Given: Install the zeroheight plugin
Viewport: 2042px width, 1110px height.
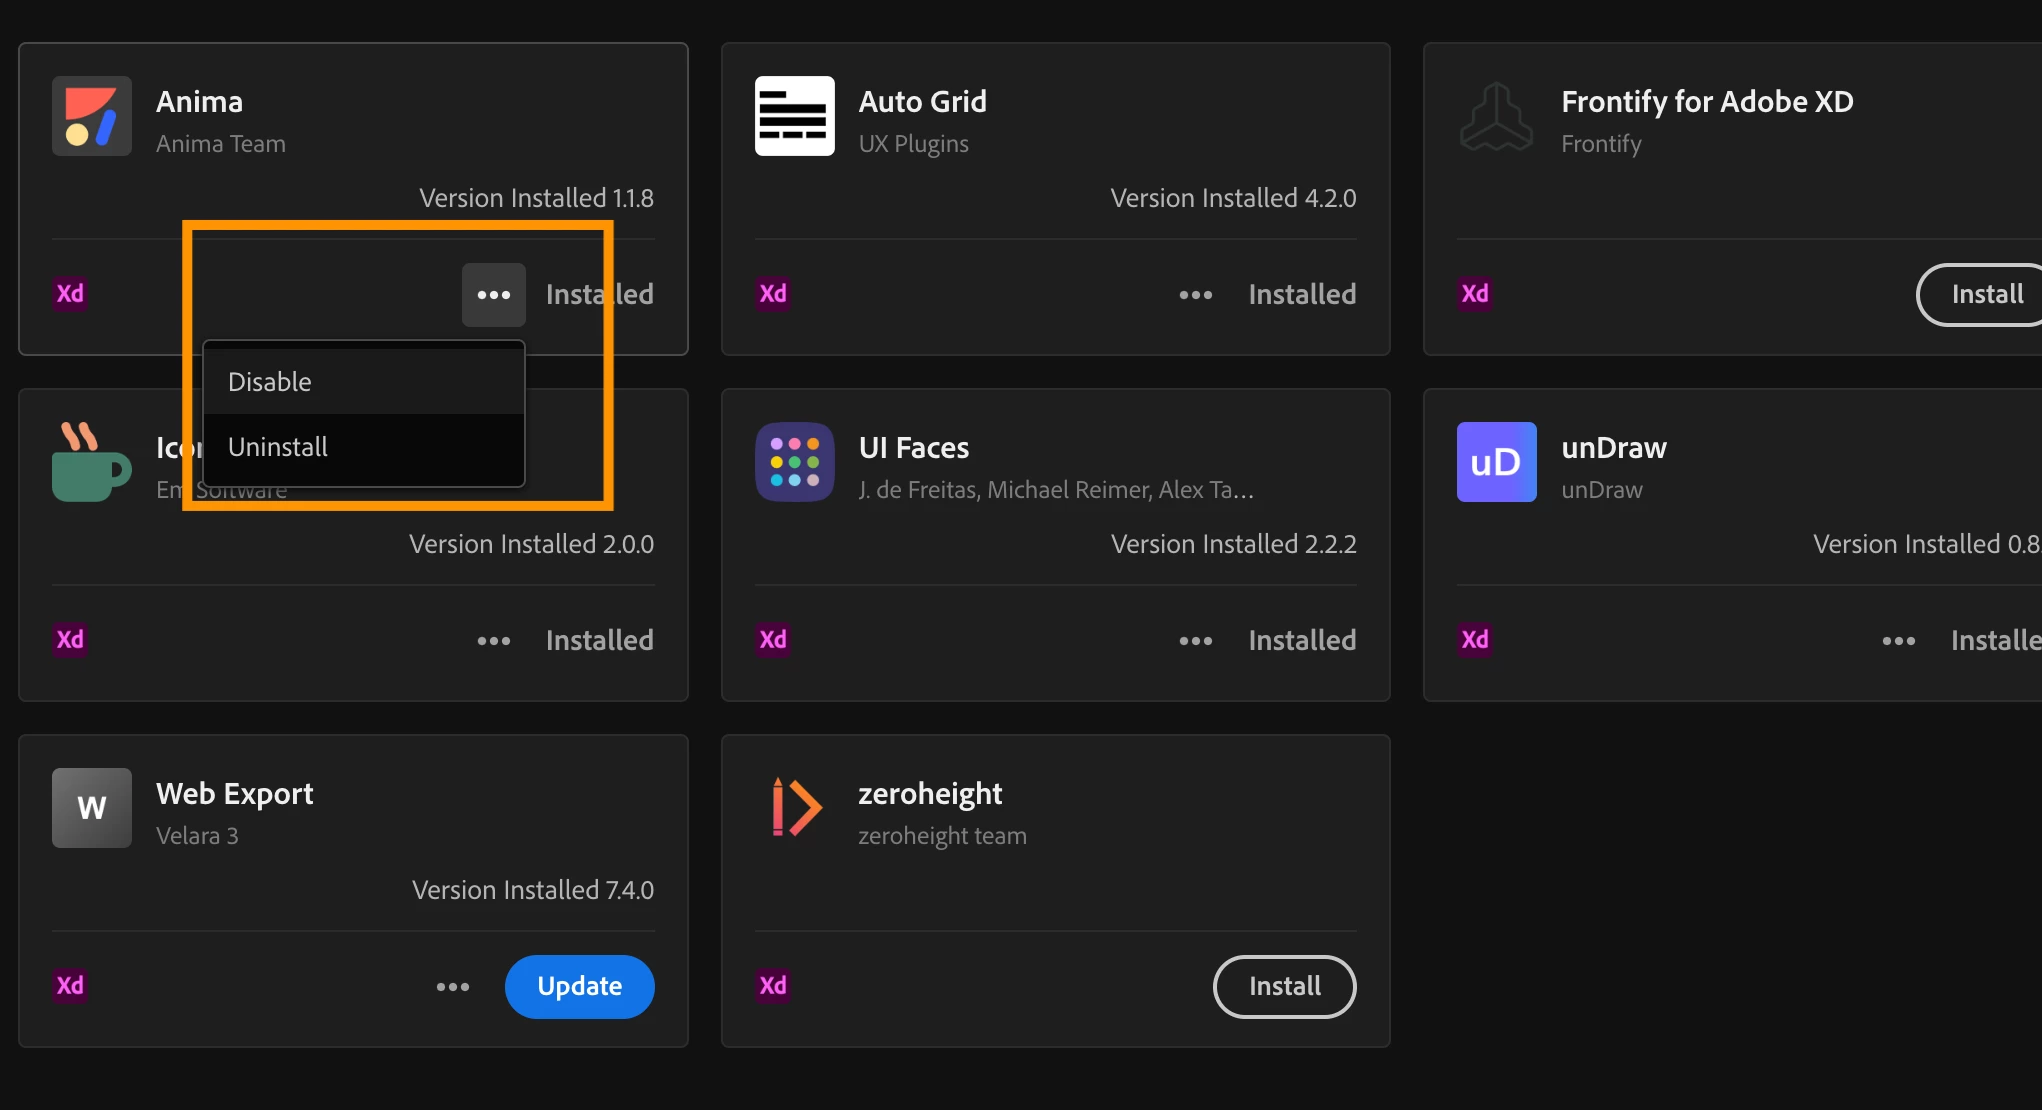Looking at the screenshot, I should click(x=1284, y=987).
